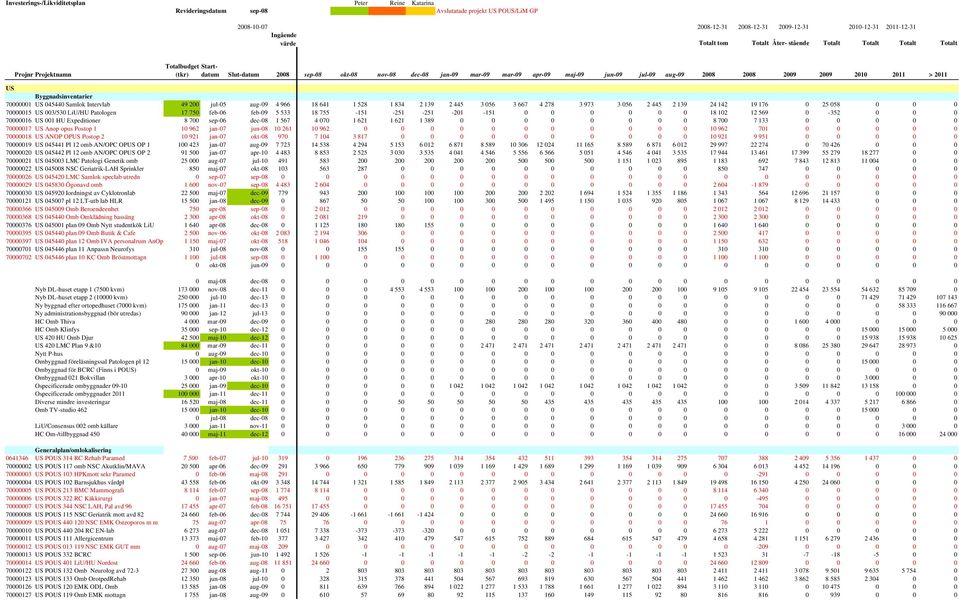The width and height of the screenshot is (959, 601).
Task: Click the 2009-12-31 date header
Action: (793, 27)
